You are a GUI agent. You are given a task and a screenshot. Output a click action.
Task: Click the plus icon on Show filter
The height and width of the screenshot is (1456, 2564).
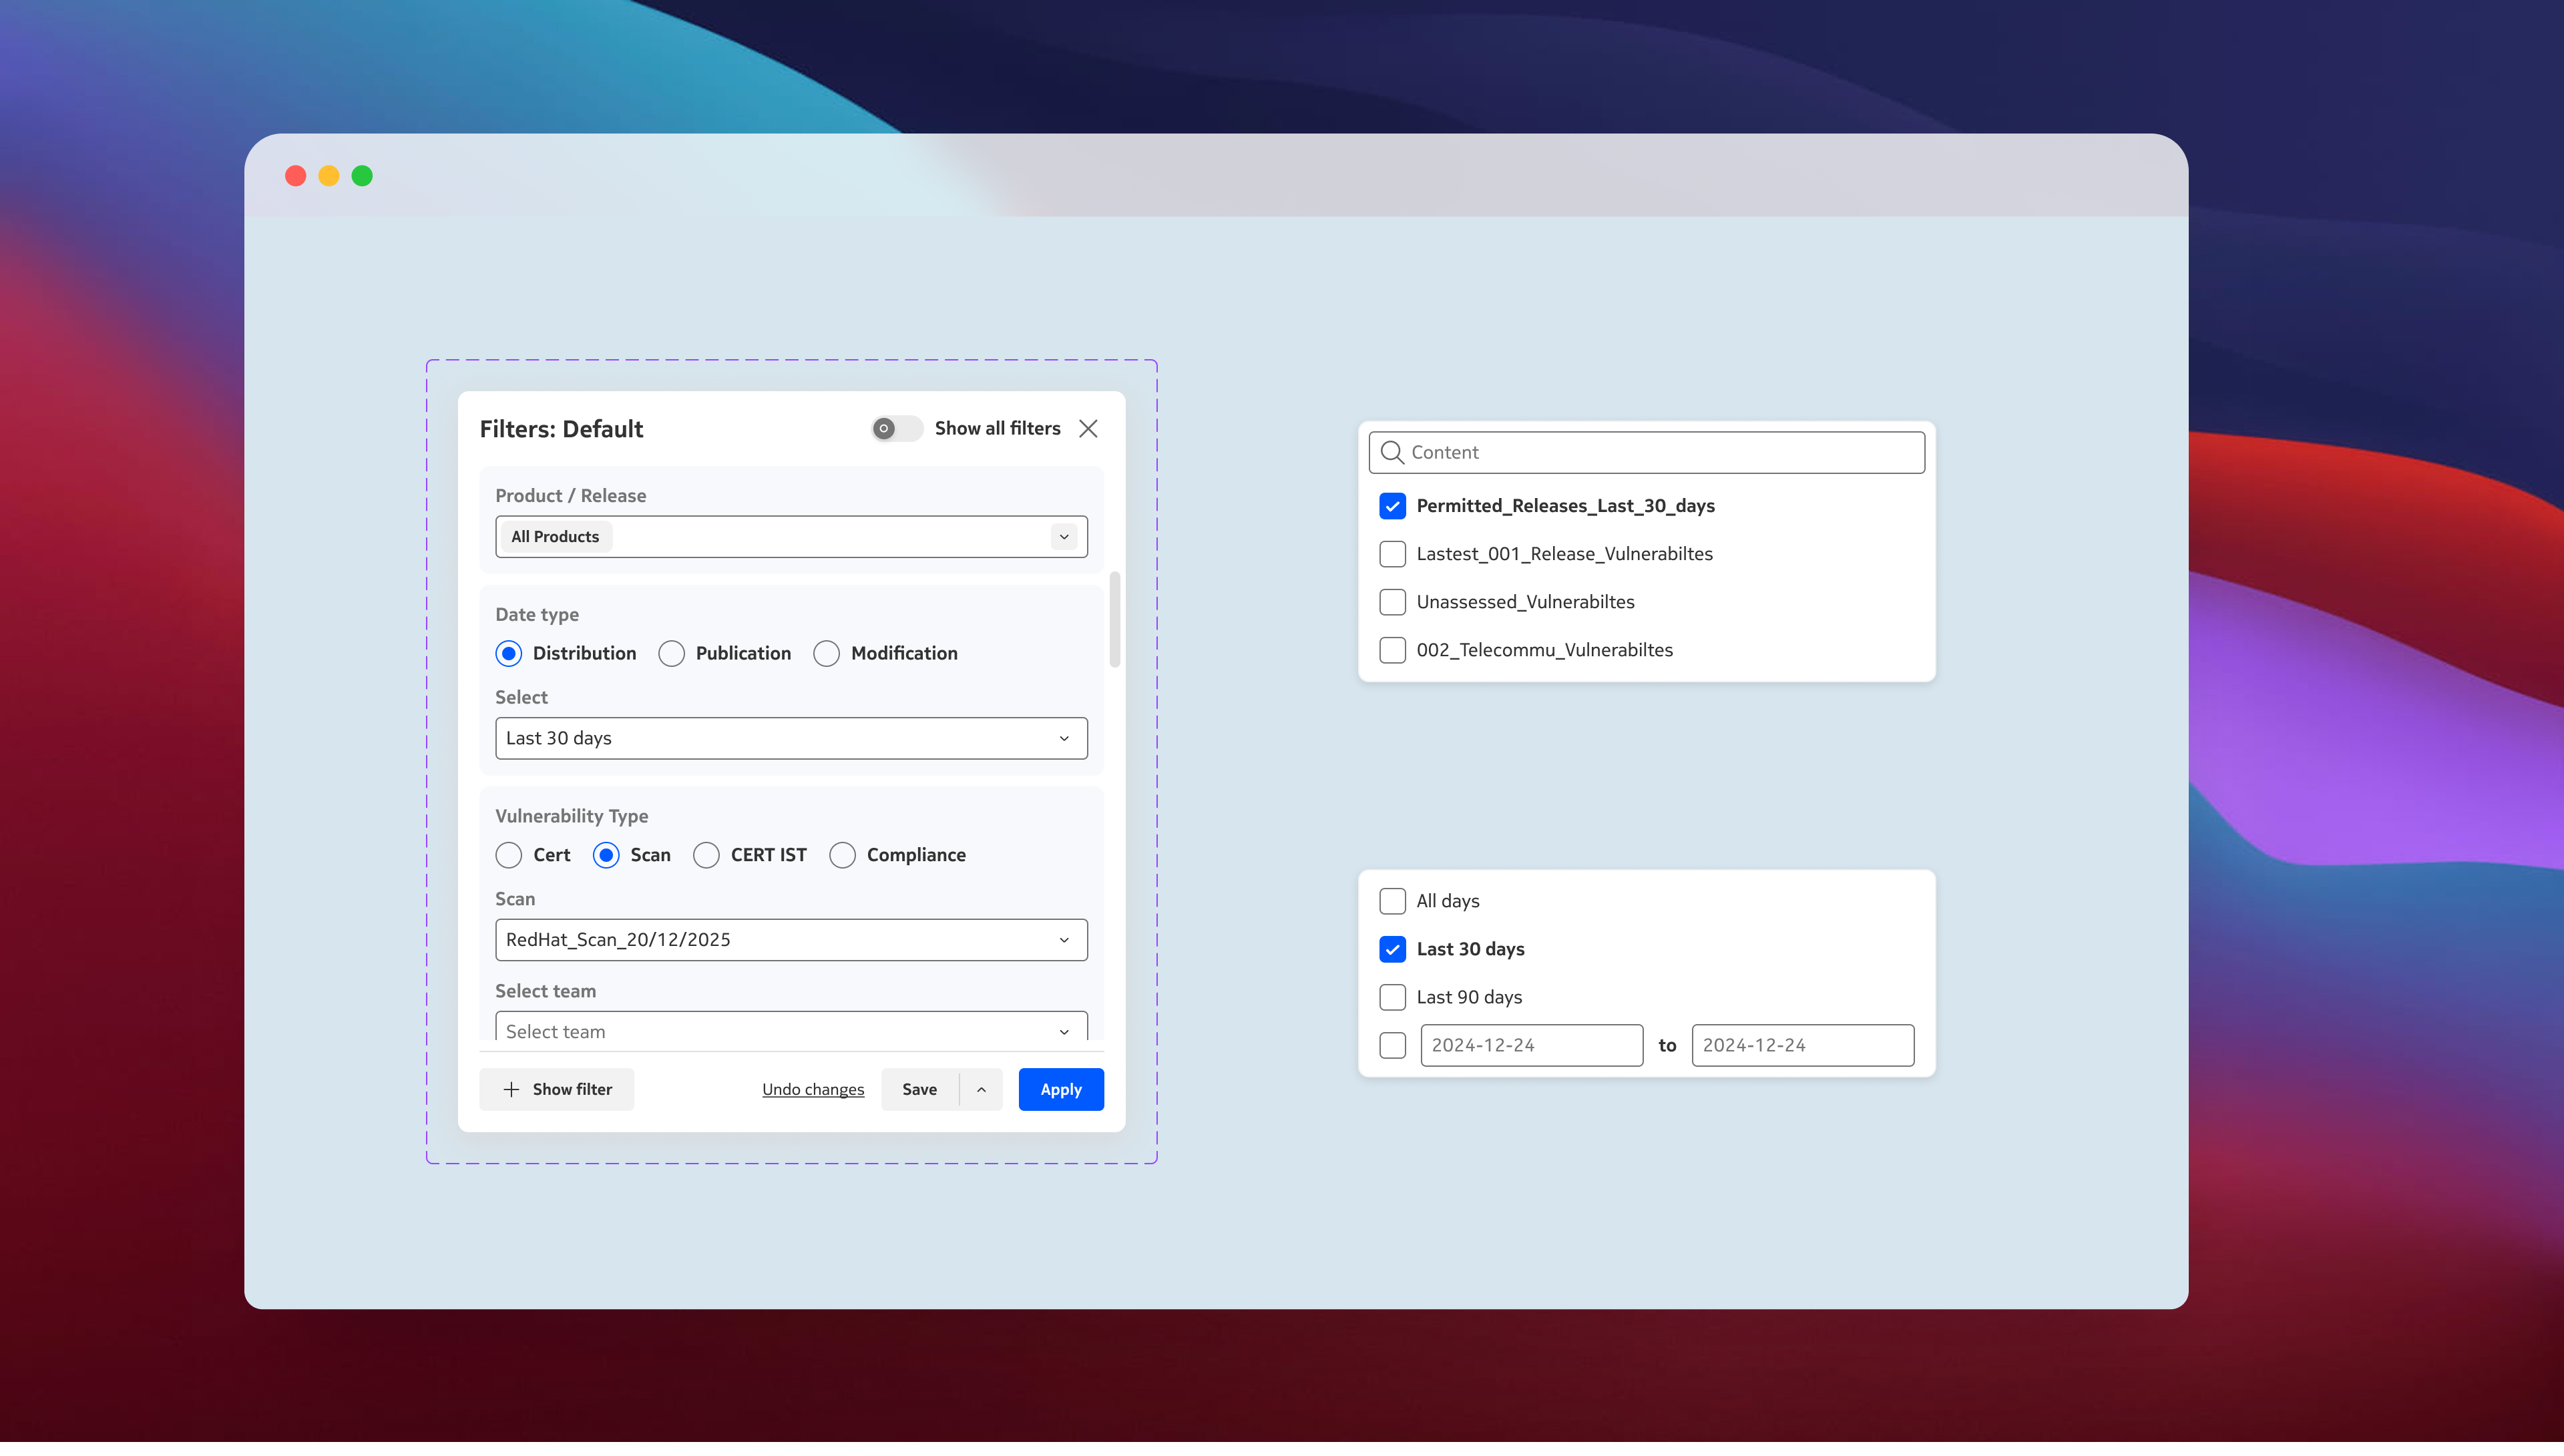click(511, 1089)
